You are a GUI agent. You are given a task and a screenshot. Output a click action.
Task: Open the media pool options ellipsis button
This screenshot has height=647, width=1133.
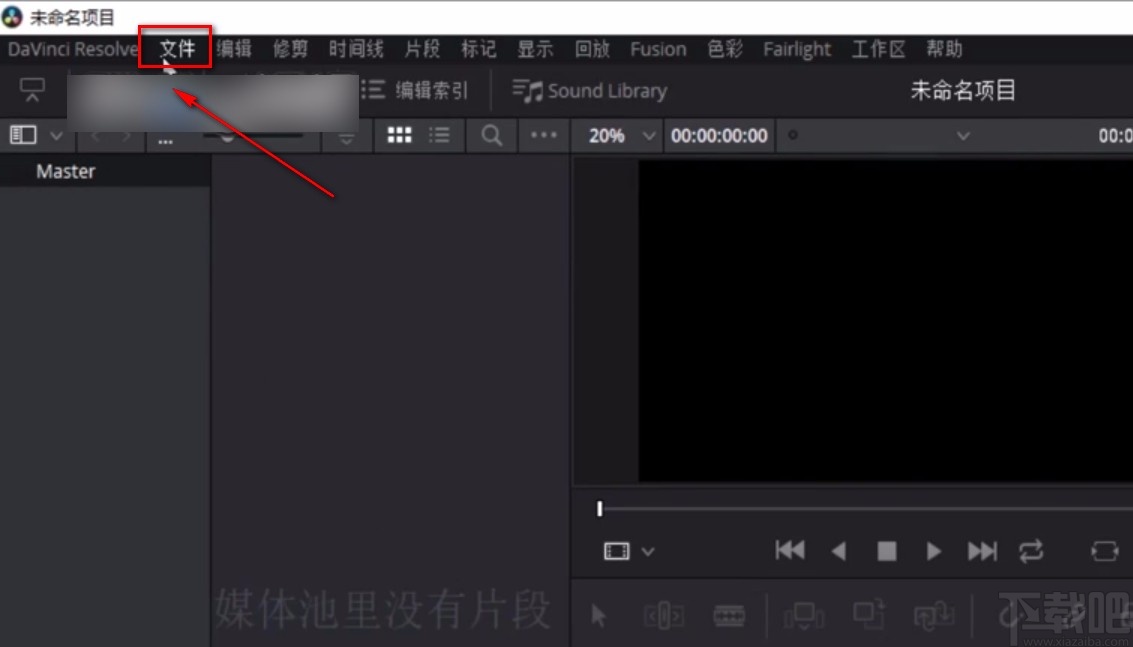[542, 135]
